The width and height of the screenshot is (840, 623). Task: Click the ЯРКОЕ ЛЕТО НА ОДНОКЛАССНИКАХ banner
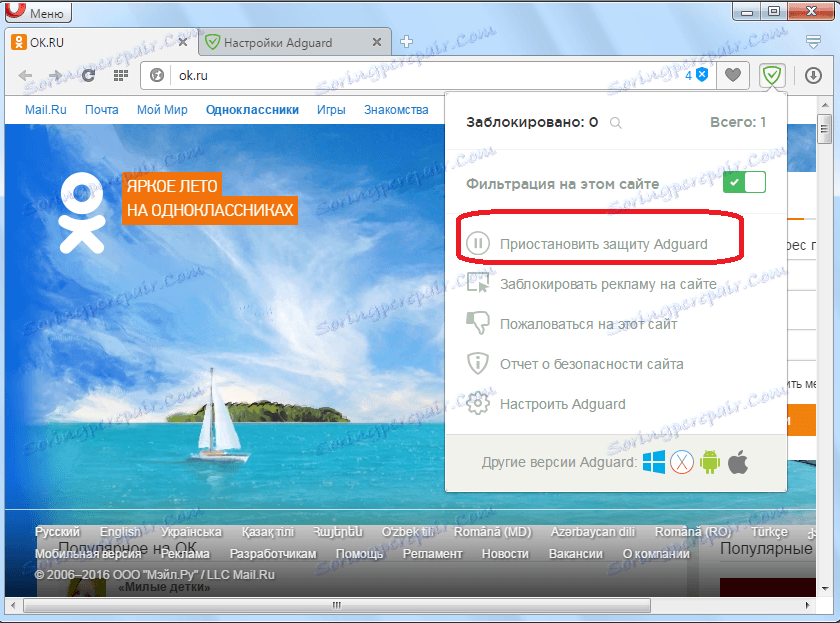coord(210,198)
